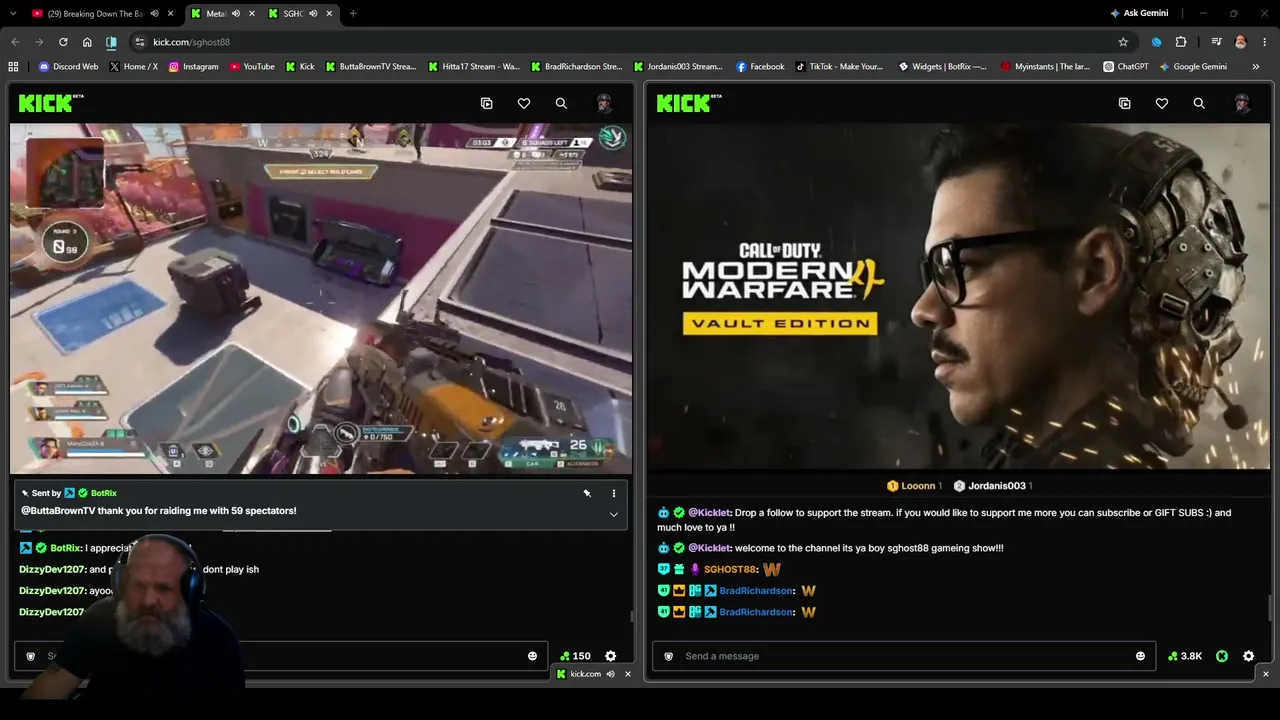The height and width of the screenshot is (720, 1280).
Task: Open pinned message three-dot options
Action: [614, 493]
